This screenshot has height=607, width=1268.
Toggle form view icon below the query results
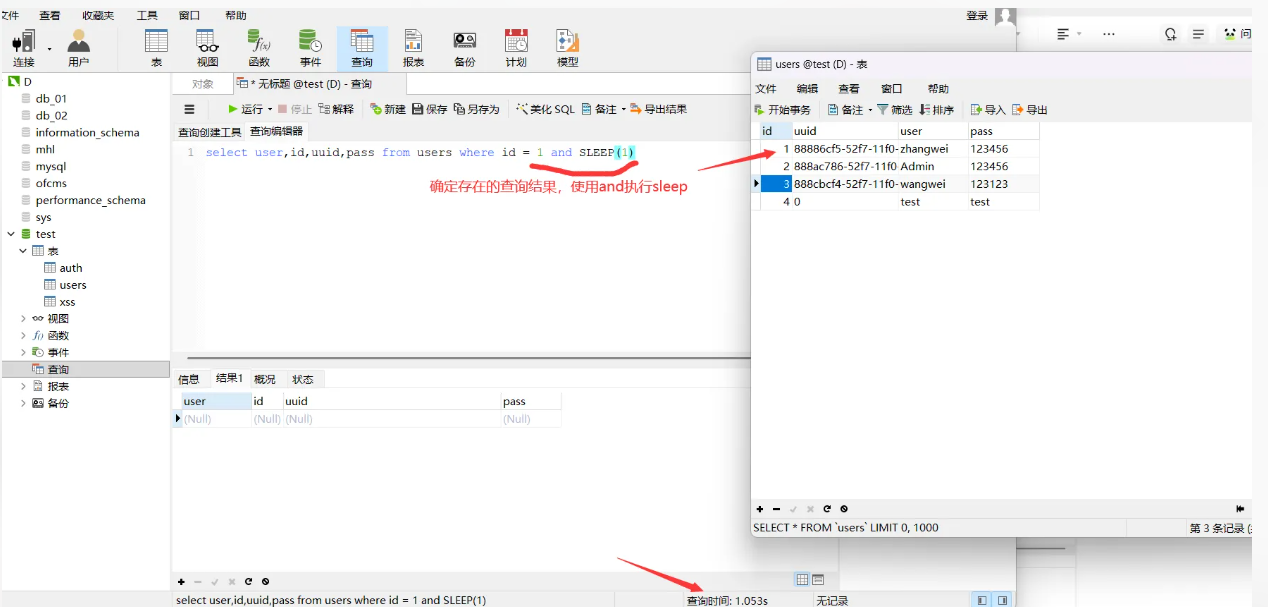pos(818,580)
